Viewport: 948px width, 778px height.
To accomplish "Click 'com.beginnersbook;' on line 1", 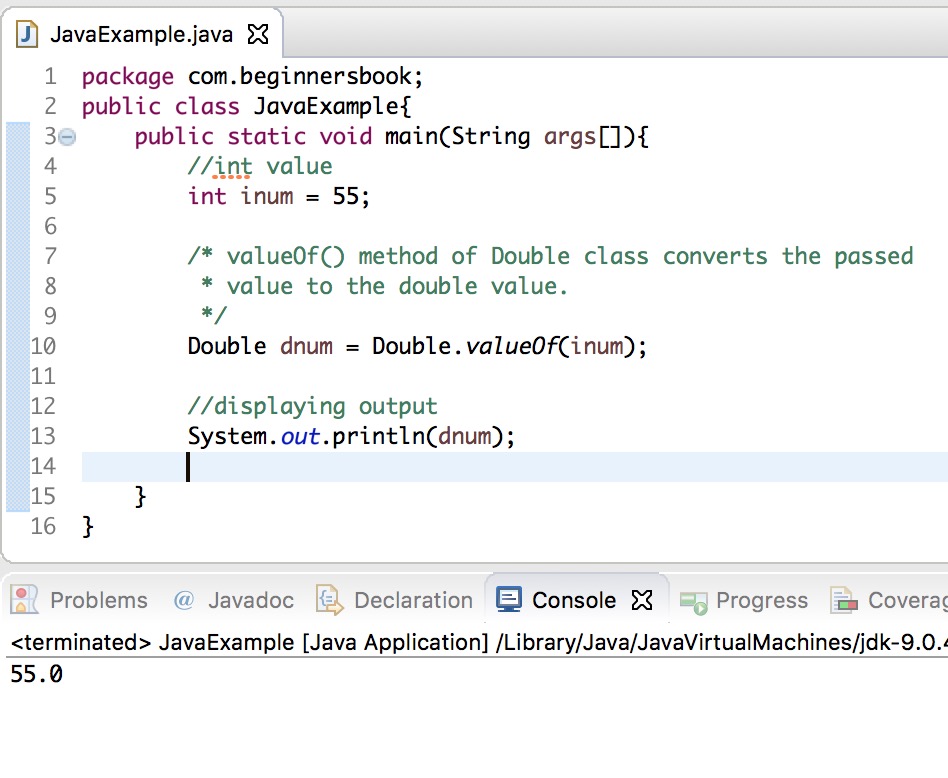I will point(305,77).
